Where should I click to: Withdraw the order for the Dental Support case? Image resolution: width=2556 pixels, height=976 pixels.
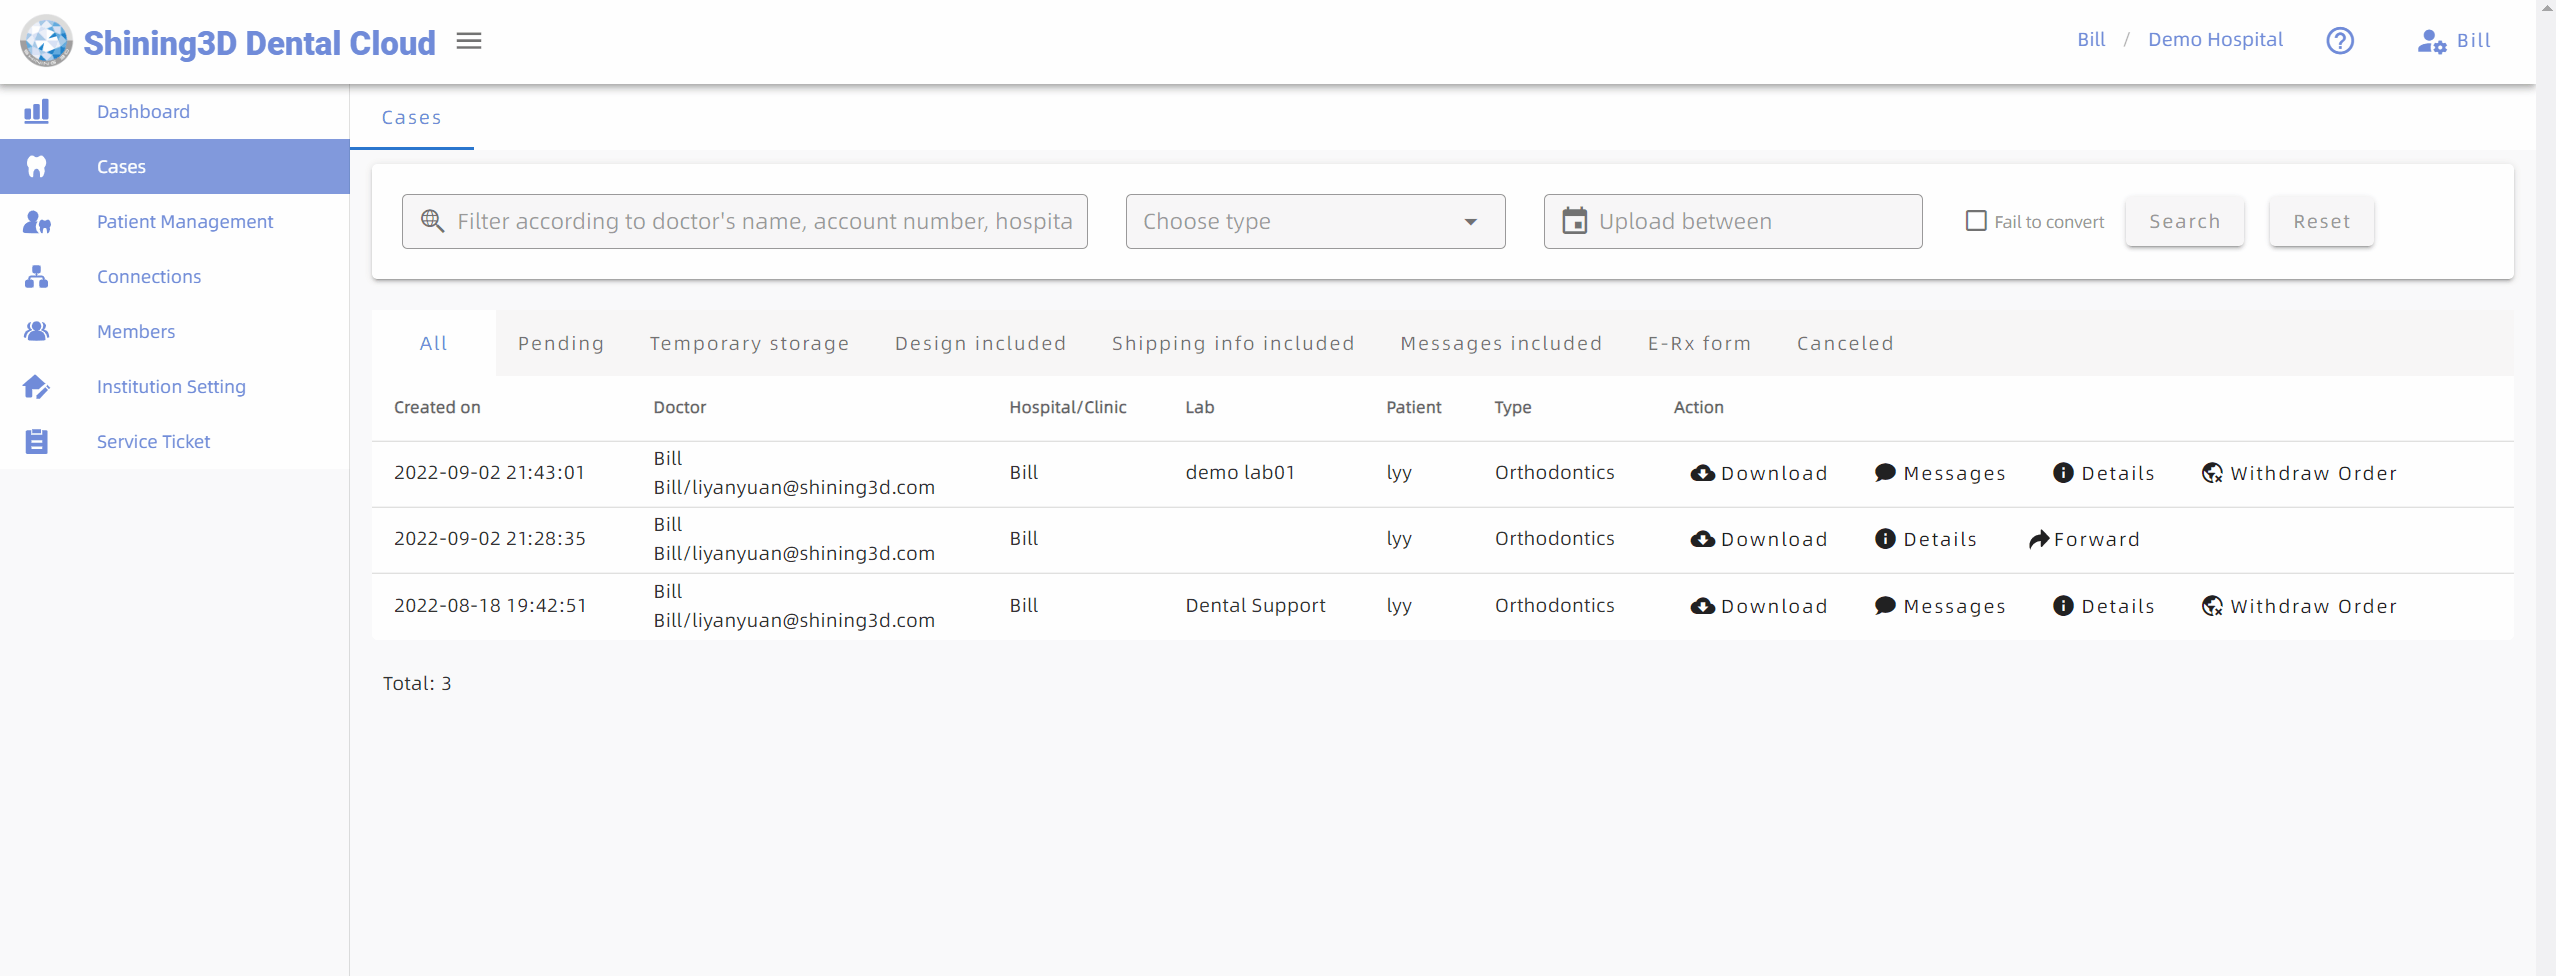coord(2299,606)
